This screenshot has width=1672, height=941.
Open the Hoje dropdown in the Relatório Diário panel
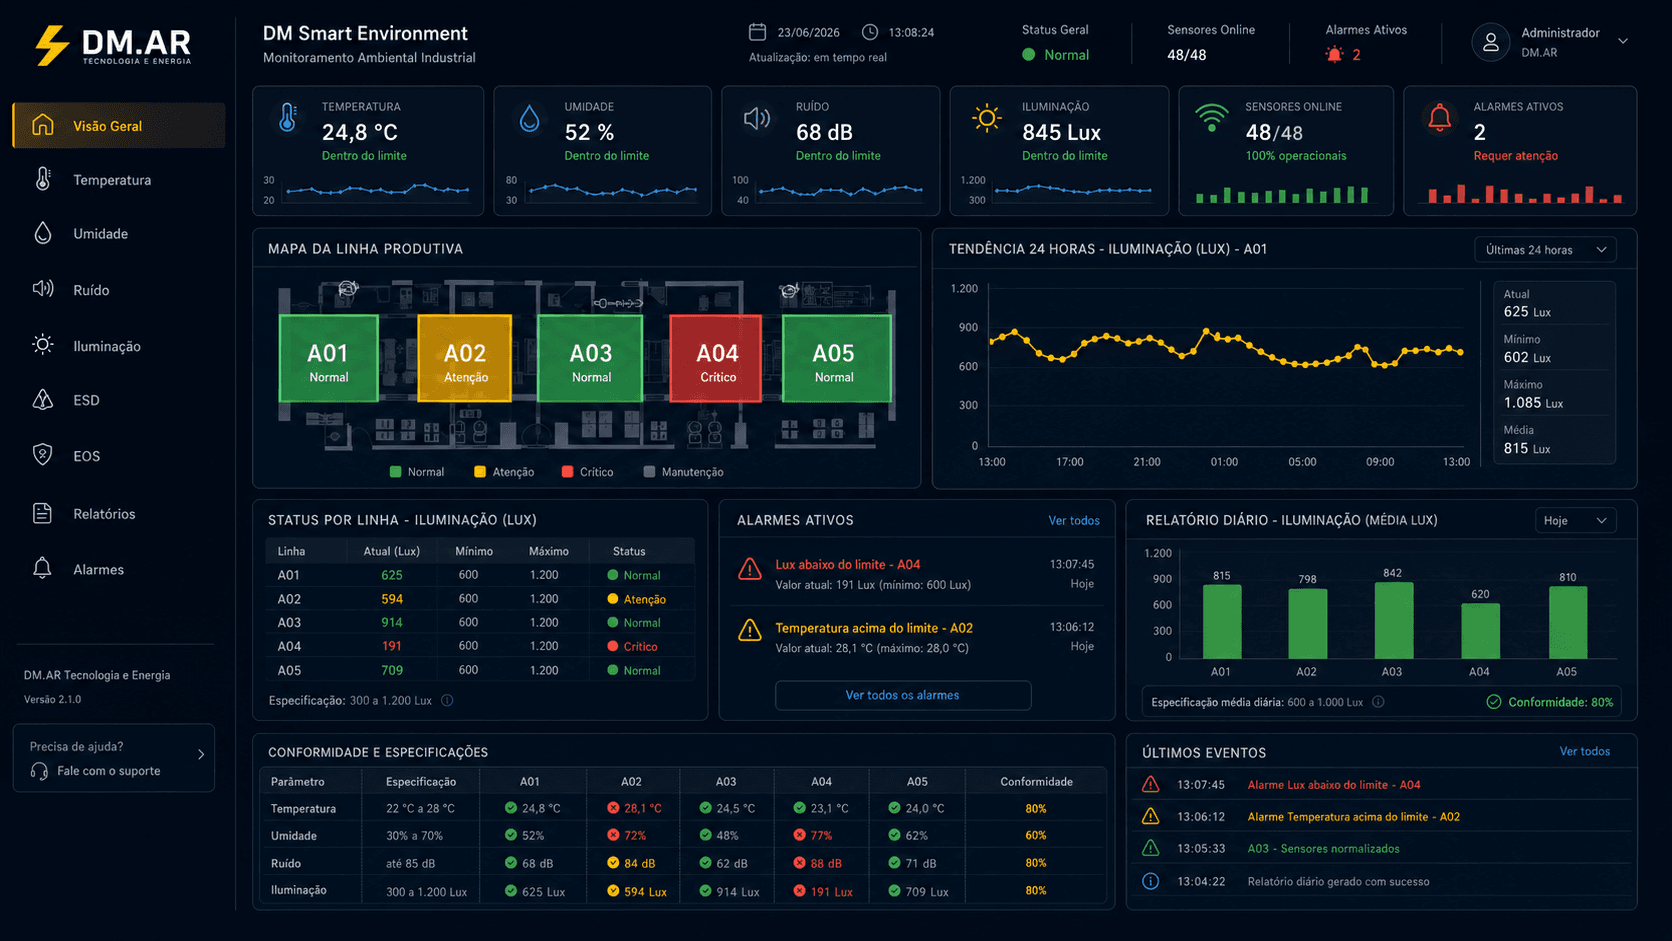[1575, 520]
